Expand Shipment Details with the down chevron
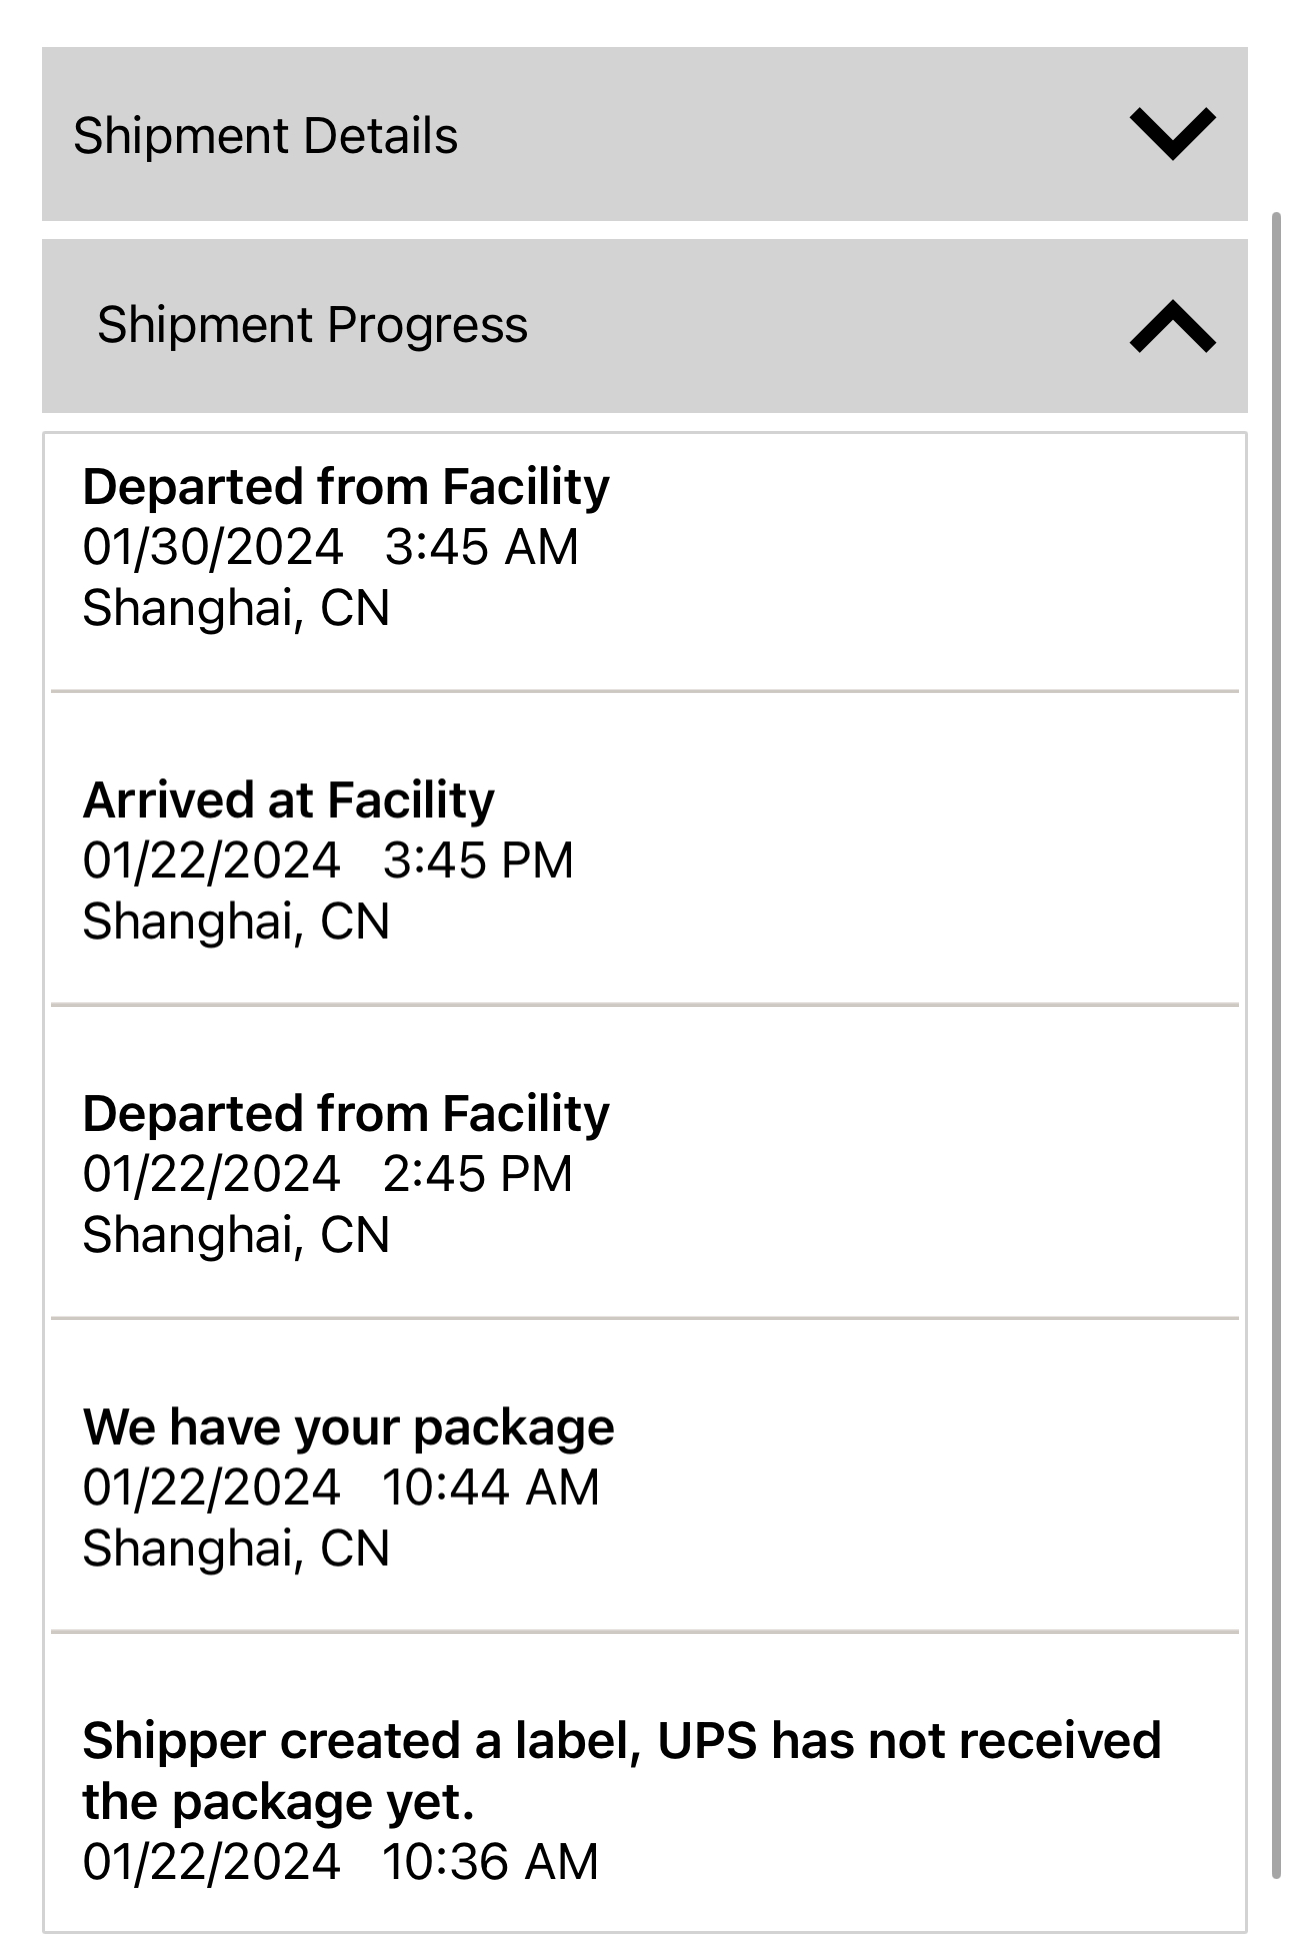 [x=1172, y=134]
